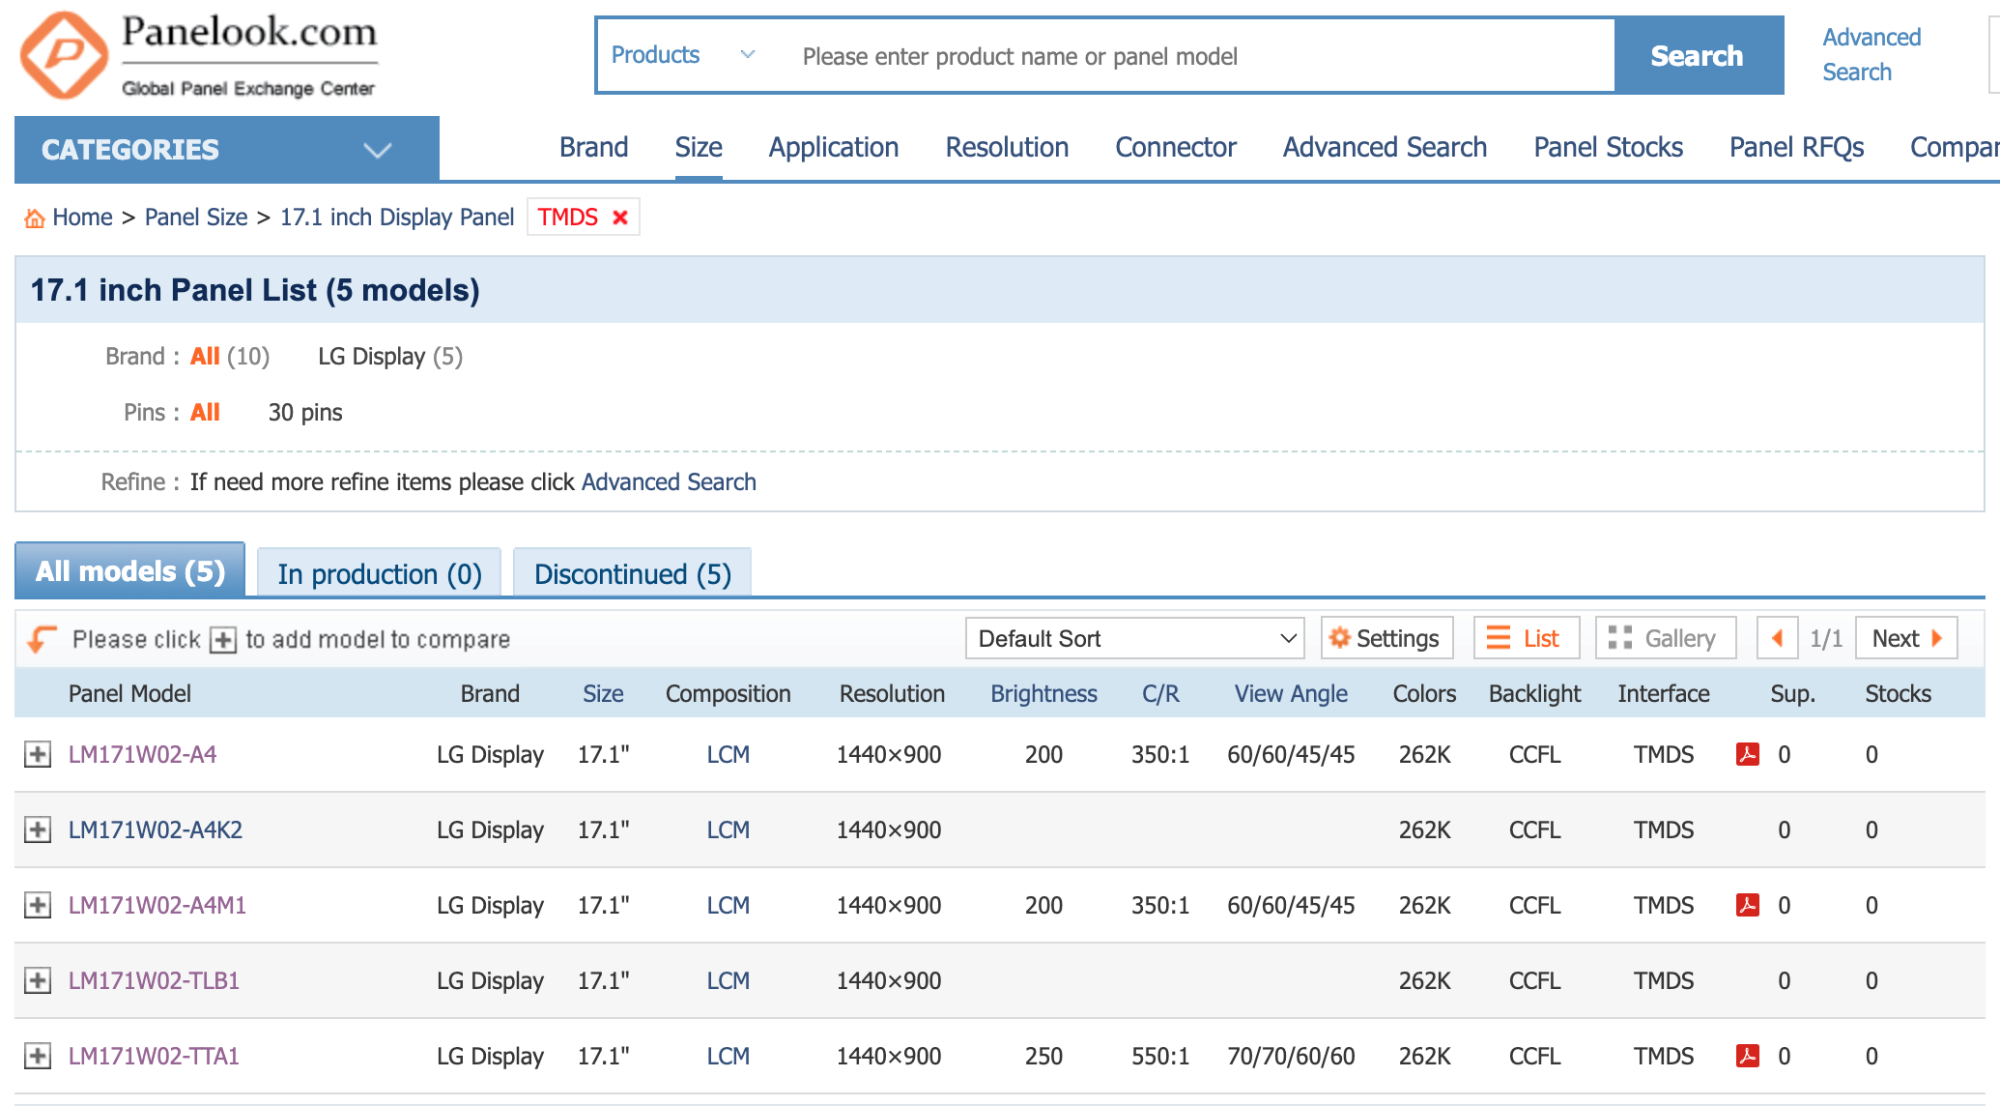The image size is (2000, 1106).
Task: Add LM171W02-A4M1 to compare with plus icon
Action: (37, 905)
